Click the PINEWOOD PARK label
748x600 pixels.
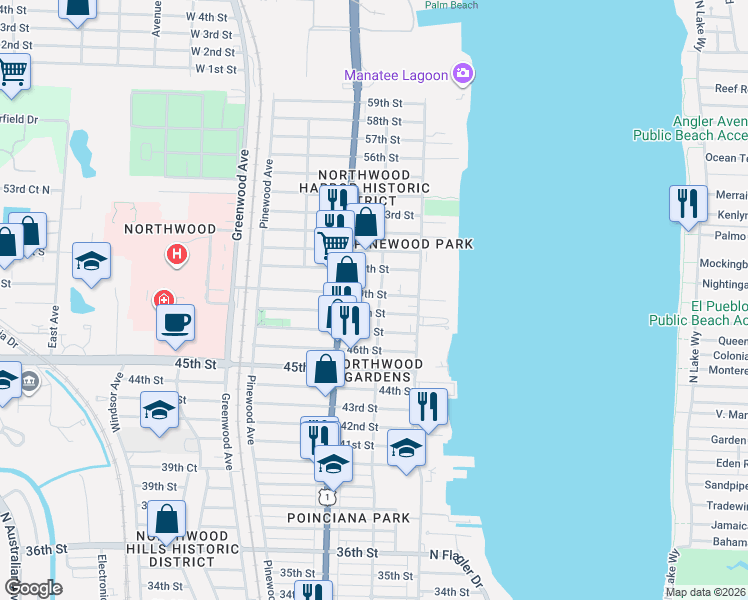click(415, 244)
